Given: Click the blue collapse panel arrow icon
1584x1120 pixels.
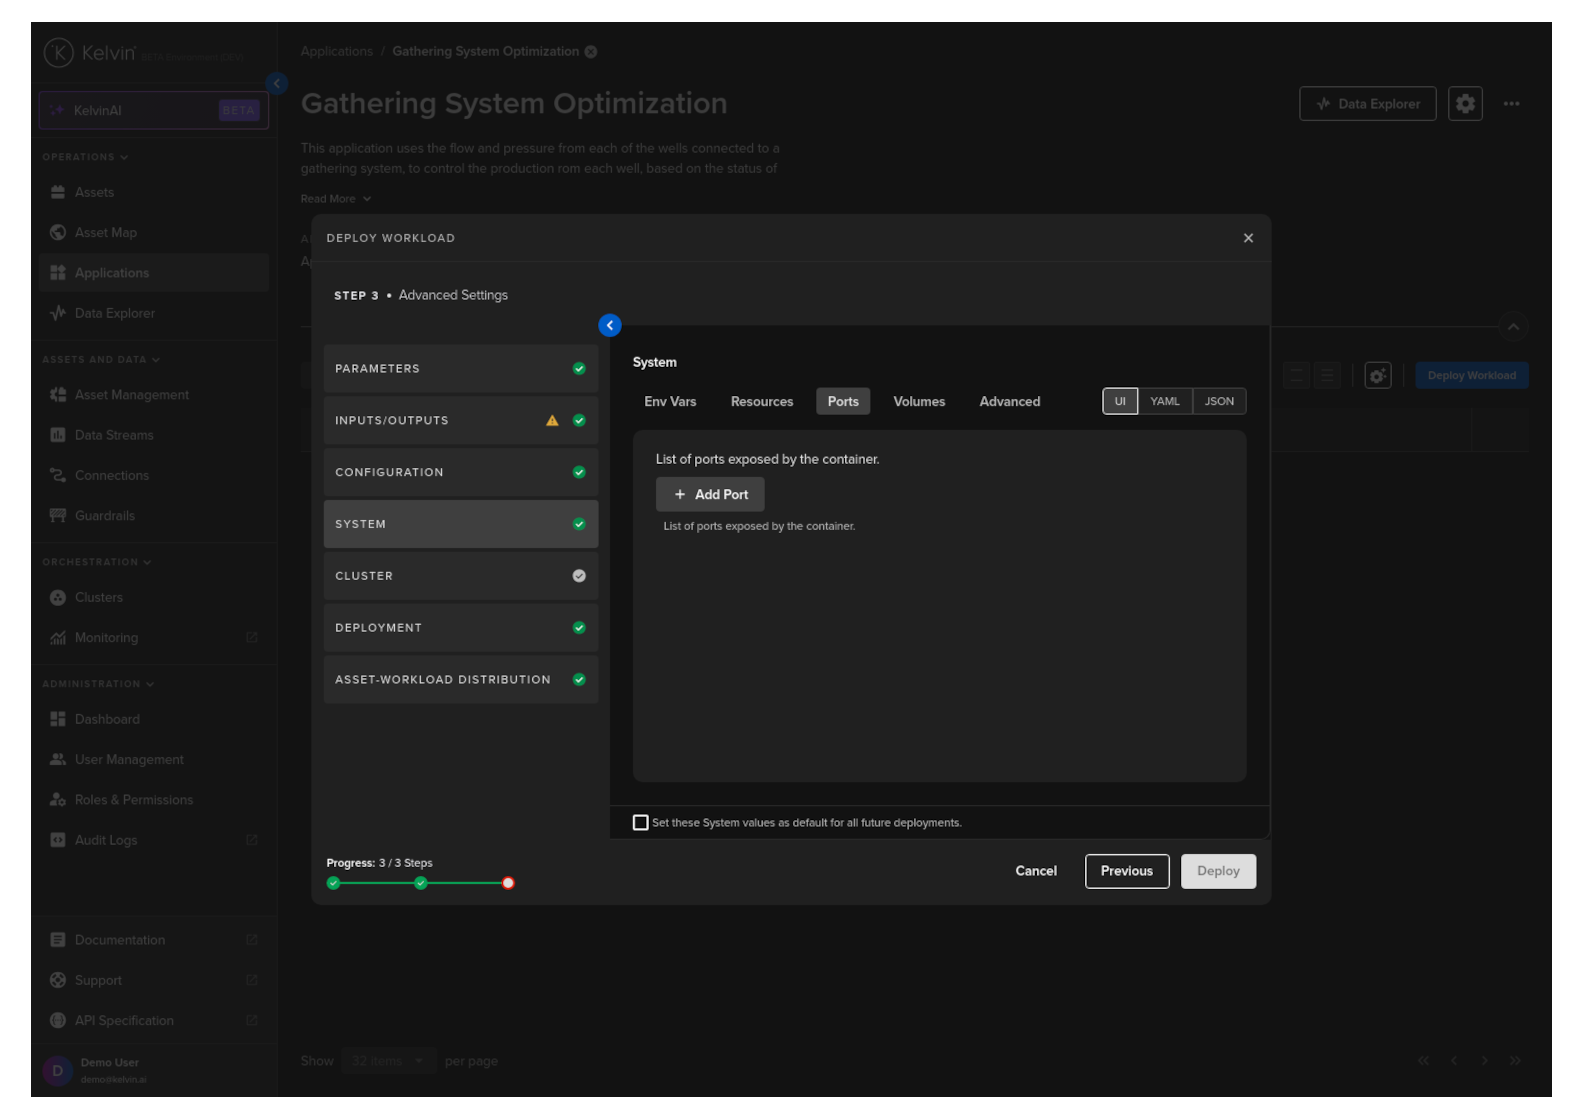Looking at the screenshot, I should click(609, 325).
